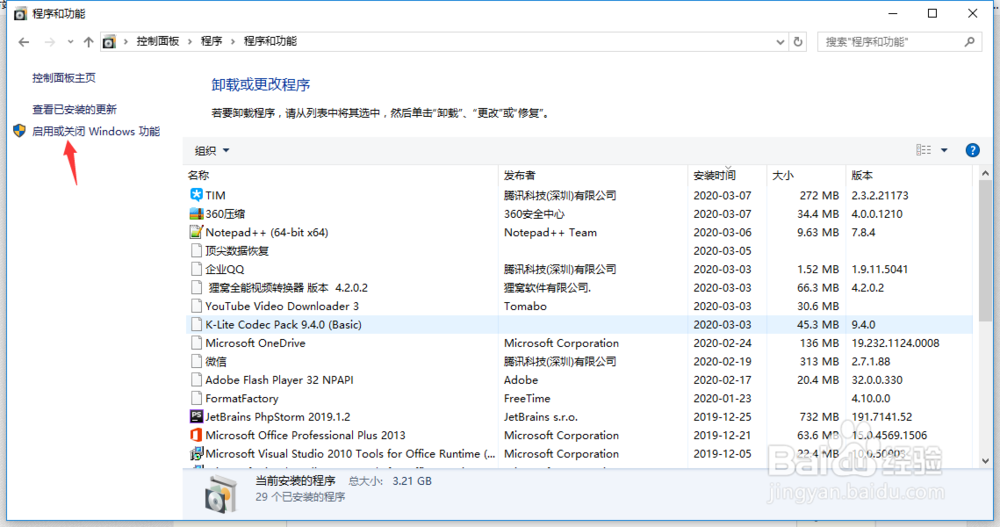Open 启用或关闭 Windows 功能 link
The height and width of the screenshot is (527, 1000).
[x=96, y=131]
